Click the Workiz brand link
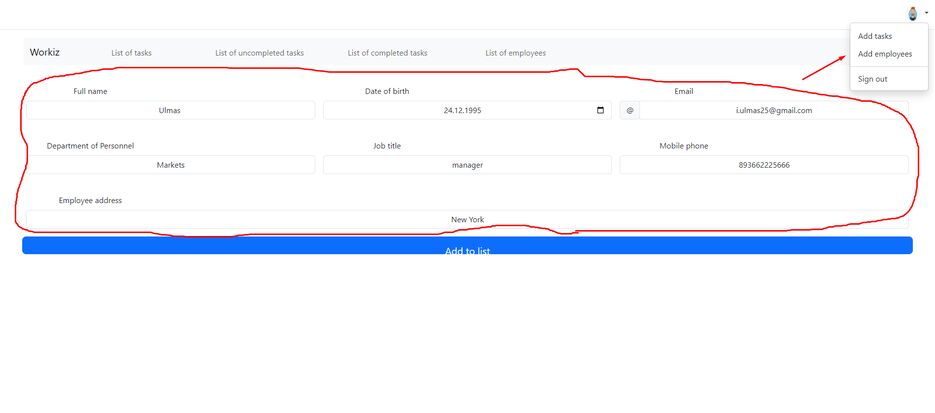 point(45,52)
